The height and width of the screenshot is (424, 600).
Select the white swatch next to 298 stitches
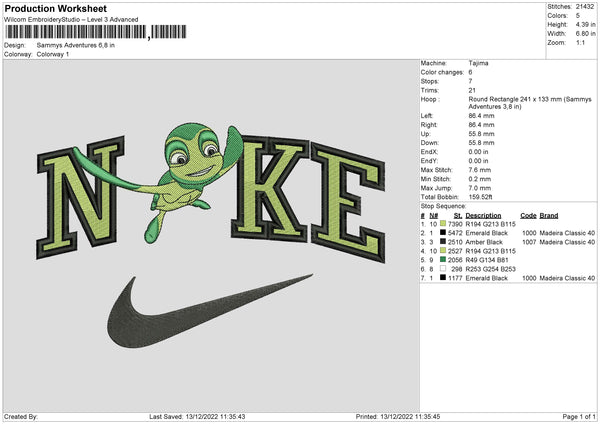(x=443, y=269)
